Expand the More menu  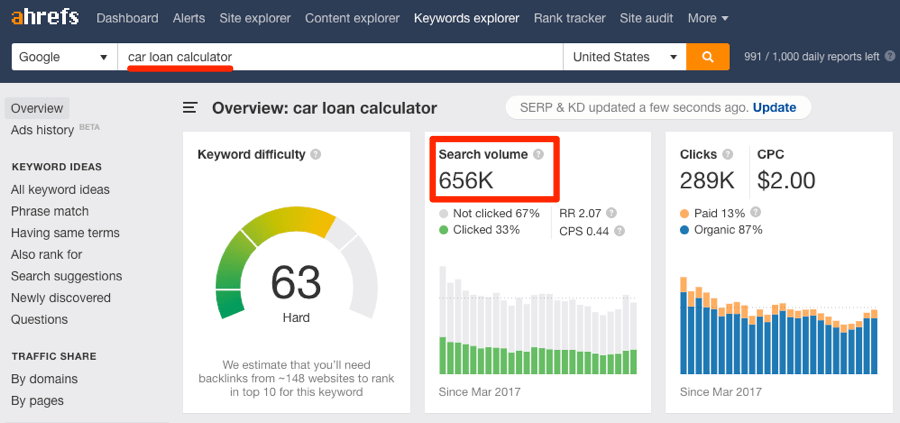(x=708, y=18)
